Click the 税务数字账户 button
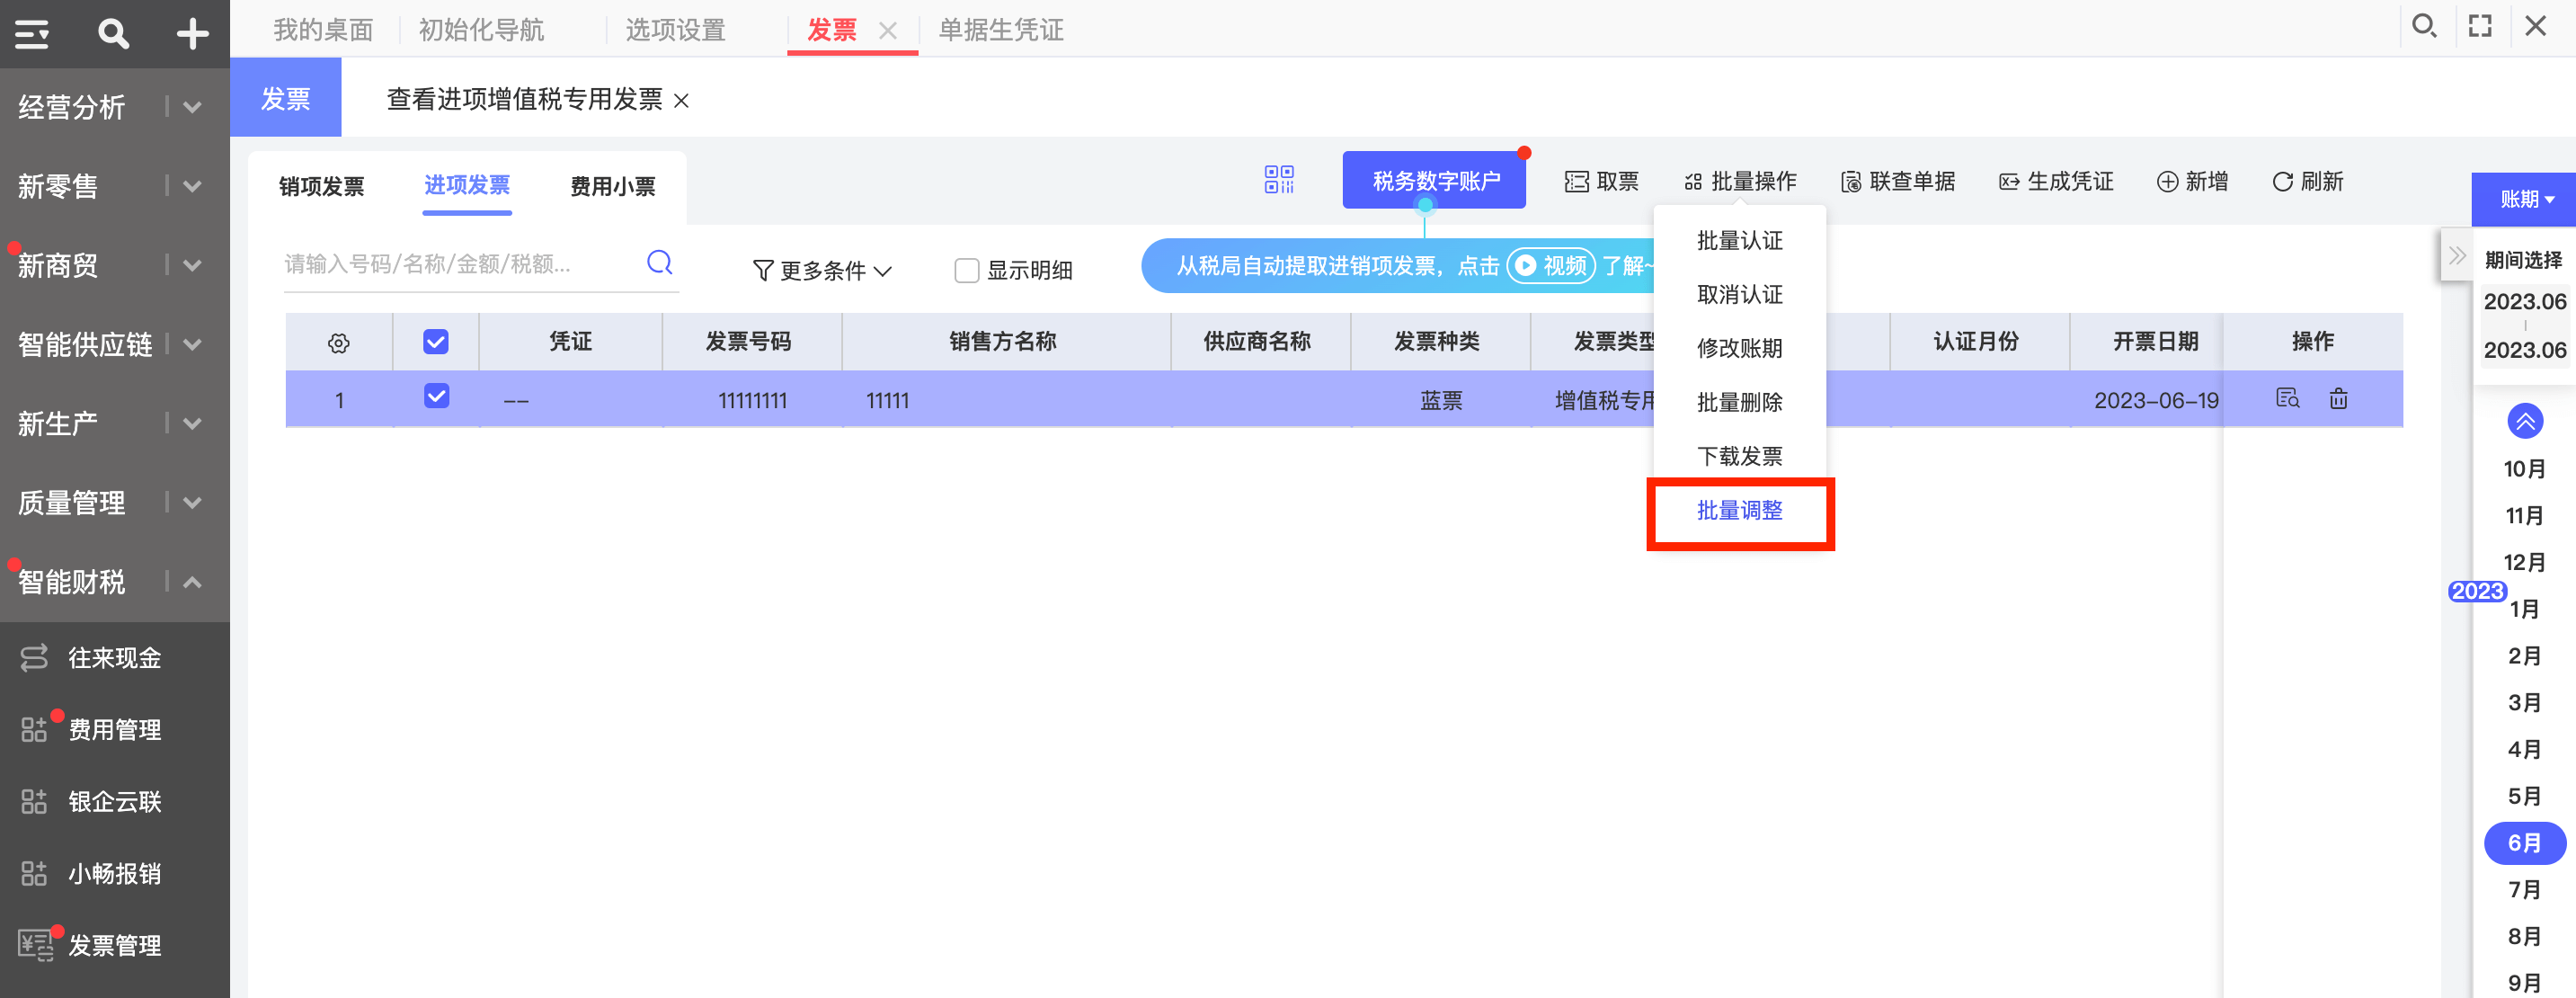The height and width of the screenshot is (998, 2576). [x=1434, y=181]
